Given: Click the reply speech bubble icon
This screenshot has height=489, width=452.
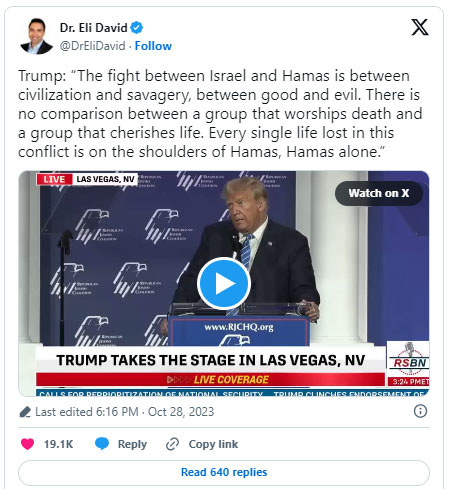Looking at the screenshot, I should pyautogui.click(x=102, y=444).
